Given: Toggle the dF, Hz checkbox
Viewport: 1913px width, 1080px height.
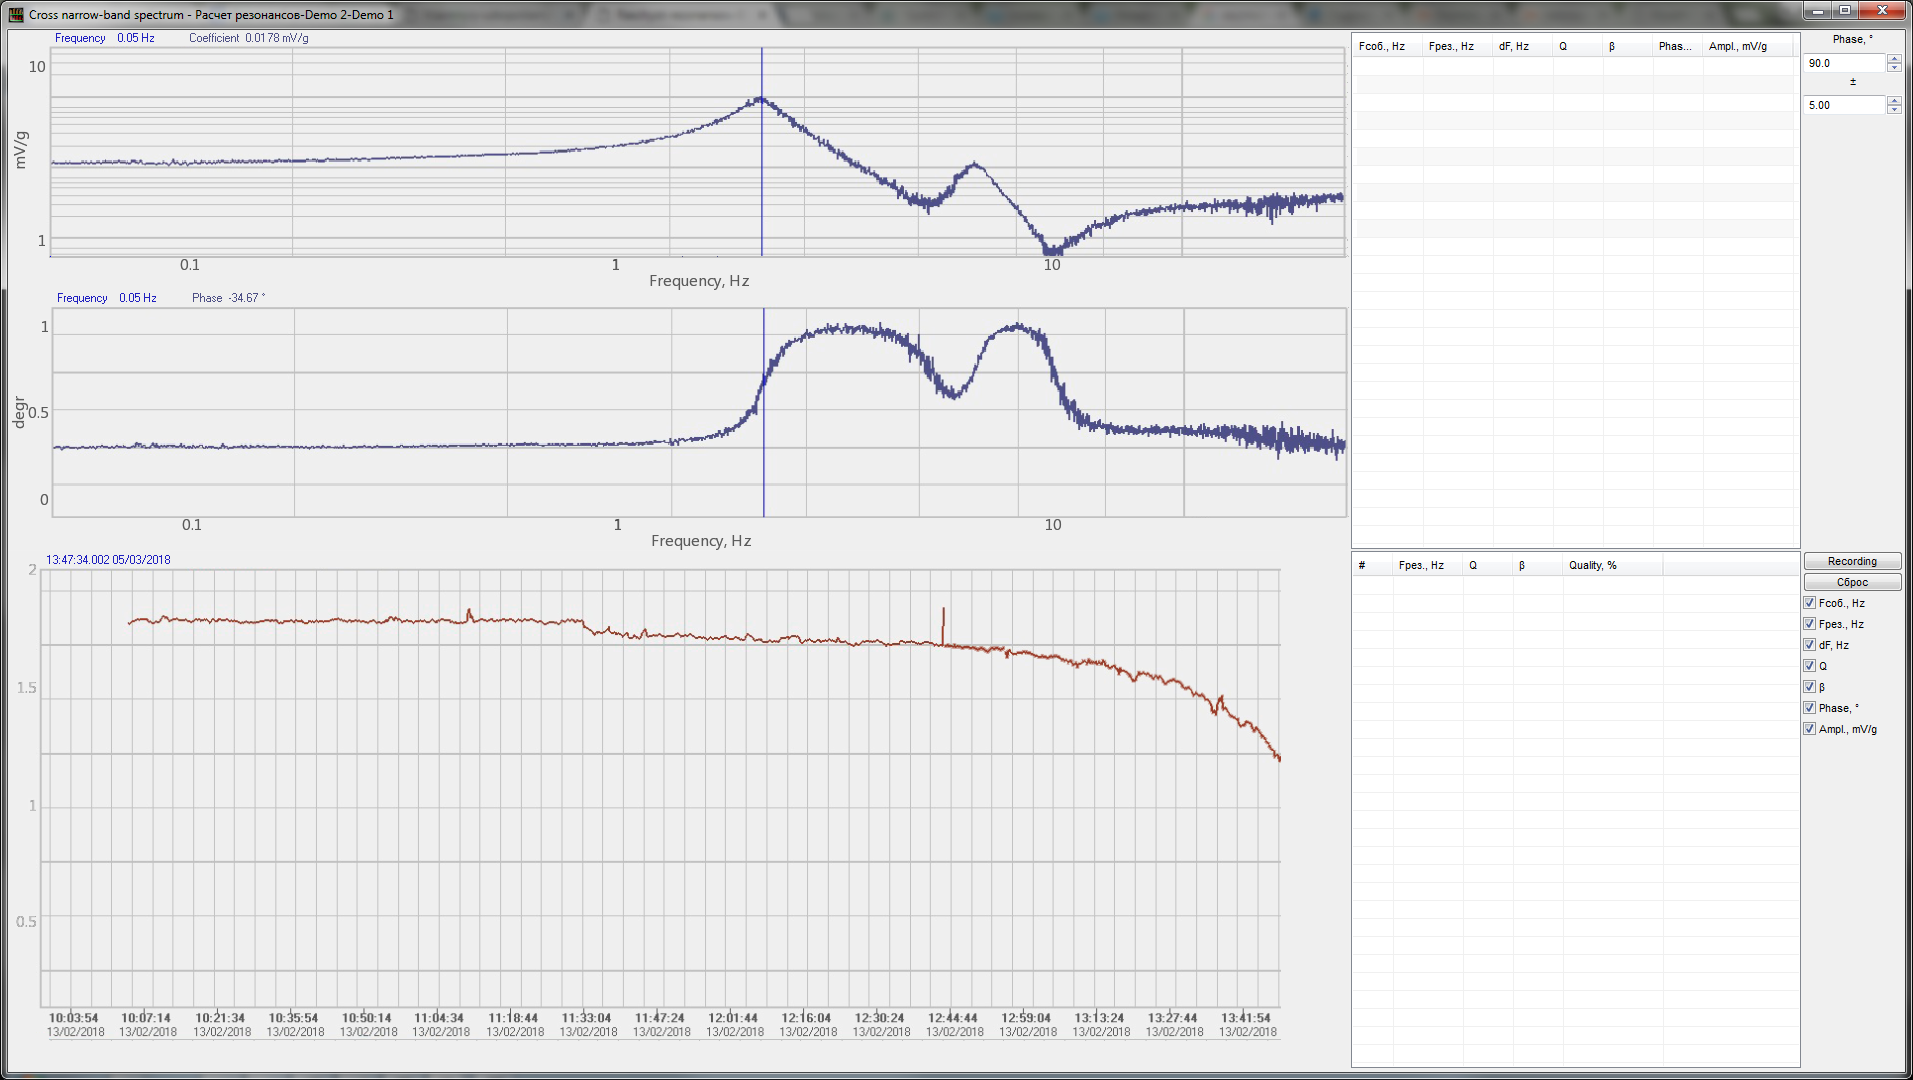Looking at the screenshot, I should (x=1810, y=644).
